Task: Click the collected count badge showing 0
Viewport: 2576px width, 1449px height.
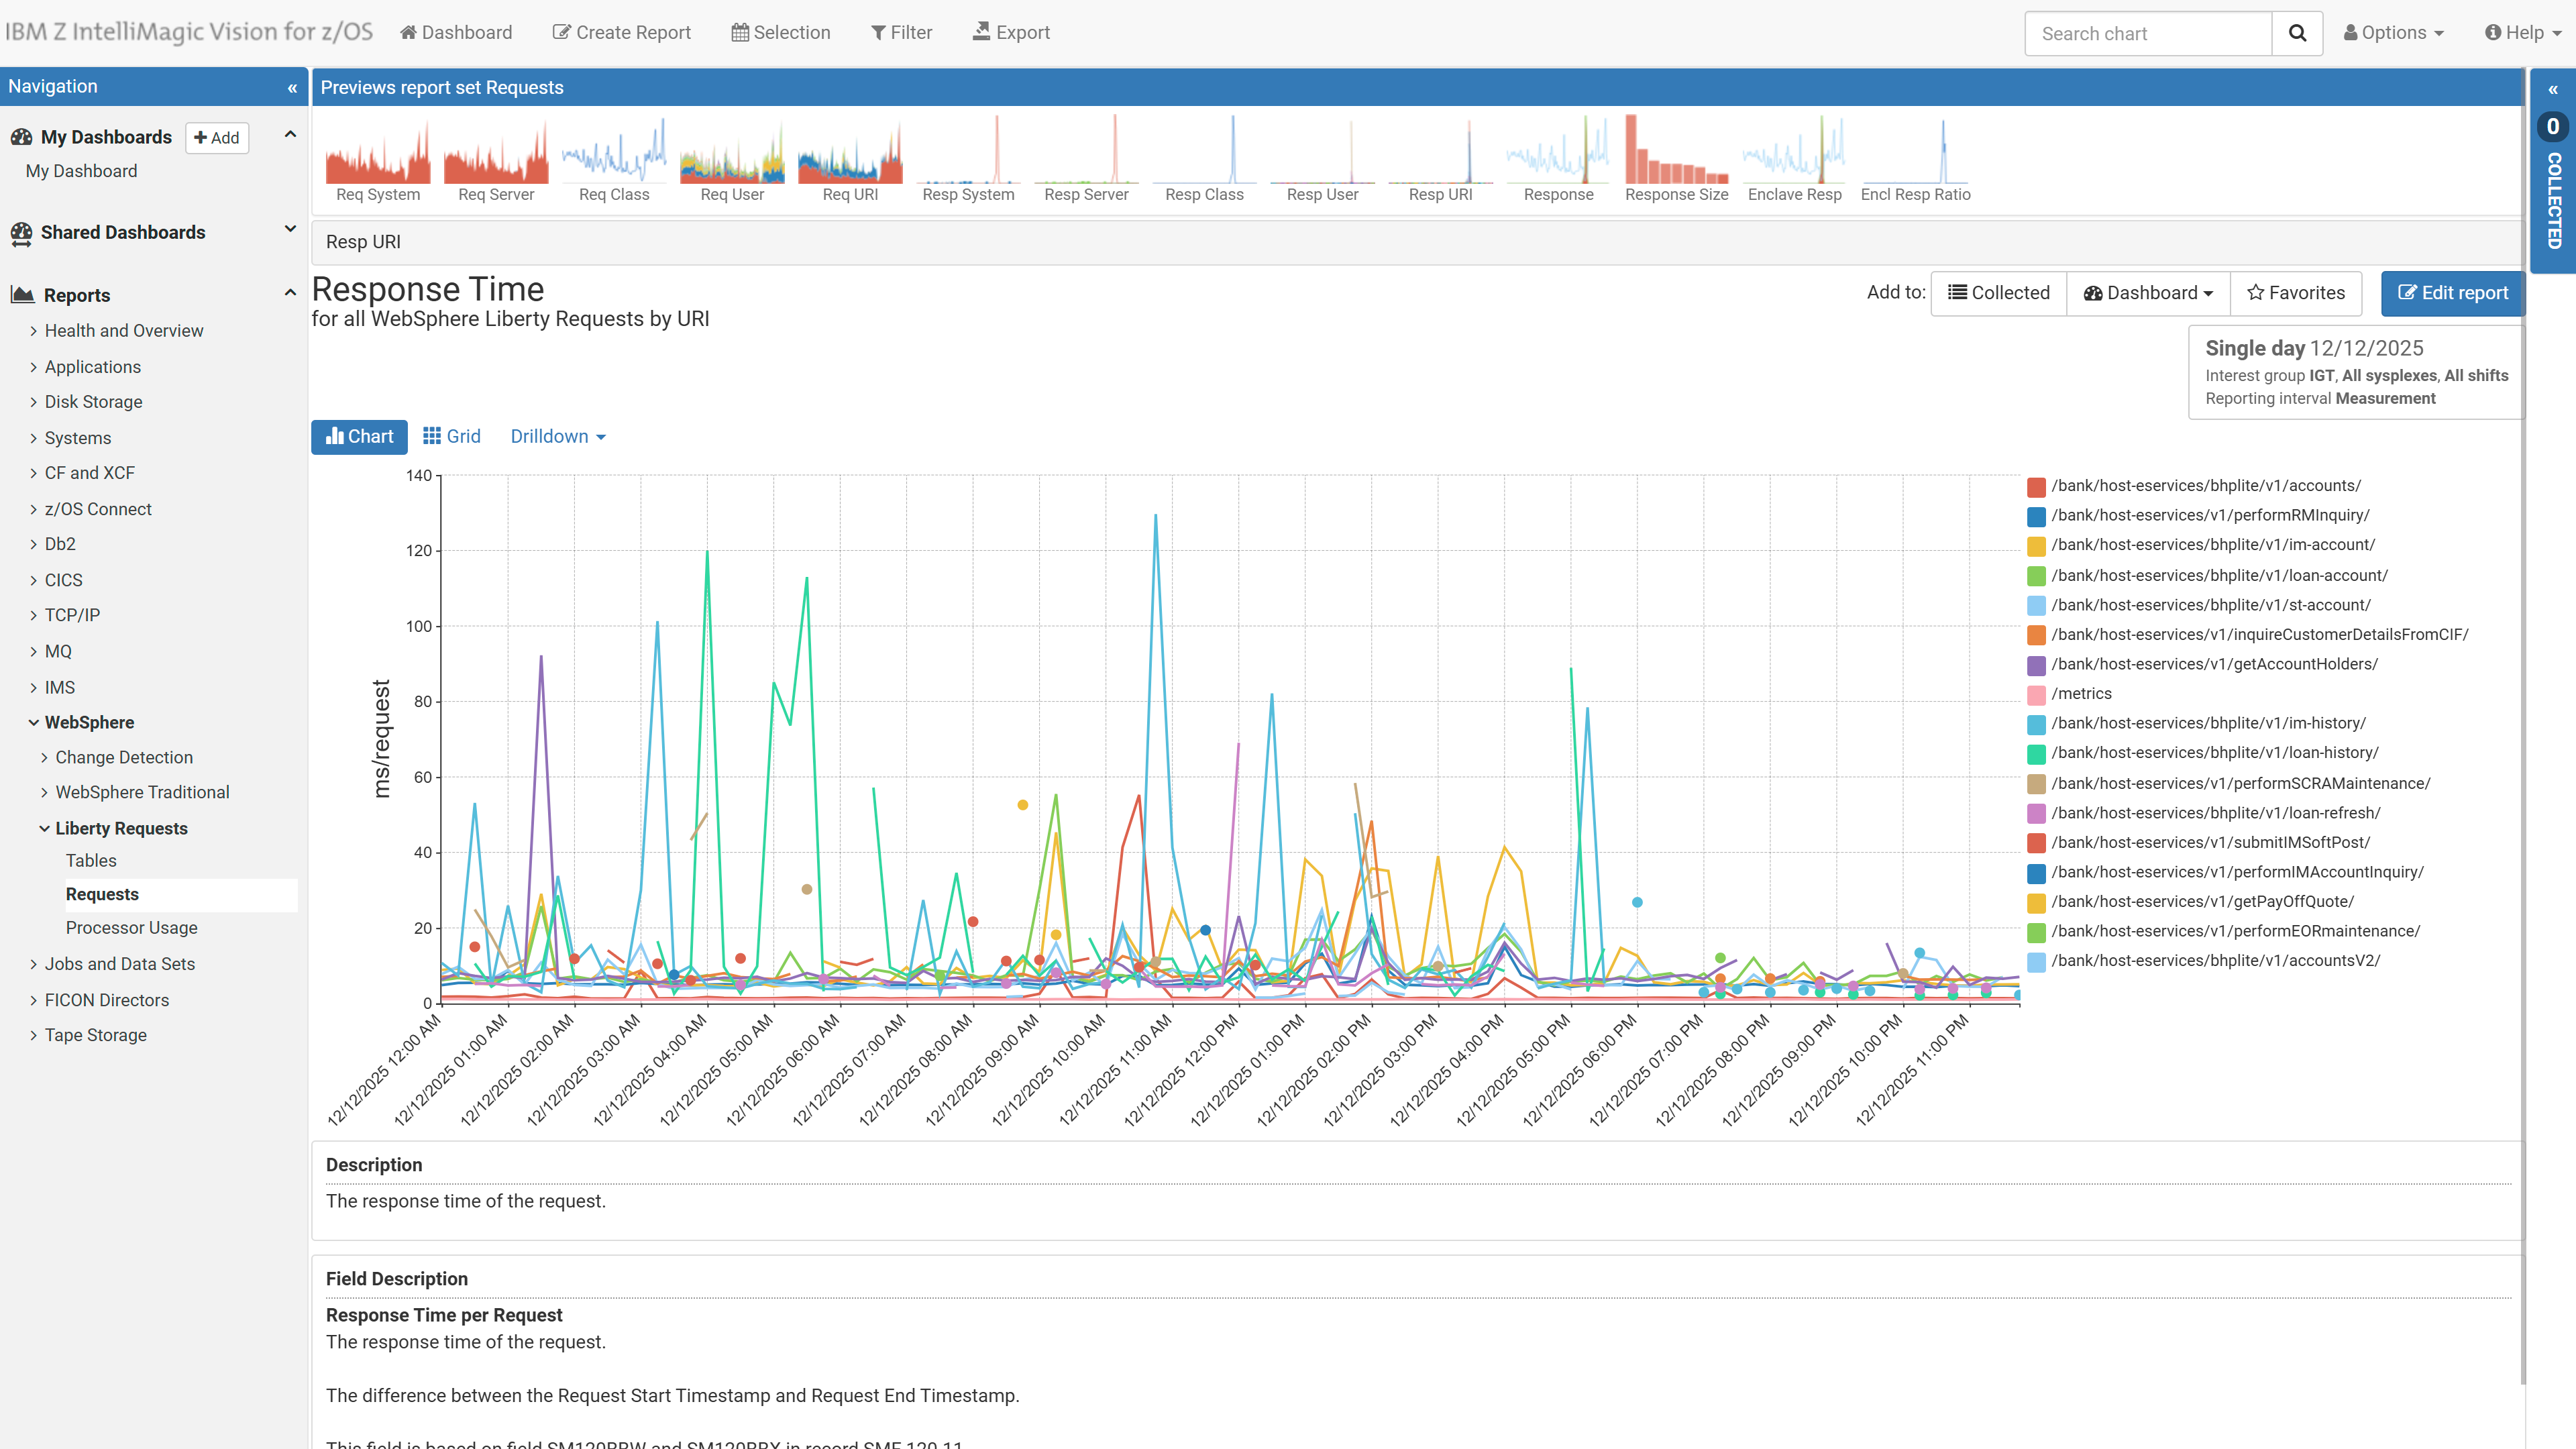Action: (x=2553, y=127)
